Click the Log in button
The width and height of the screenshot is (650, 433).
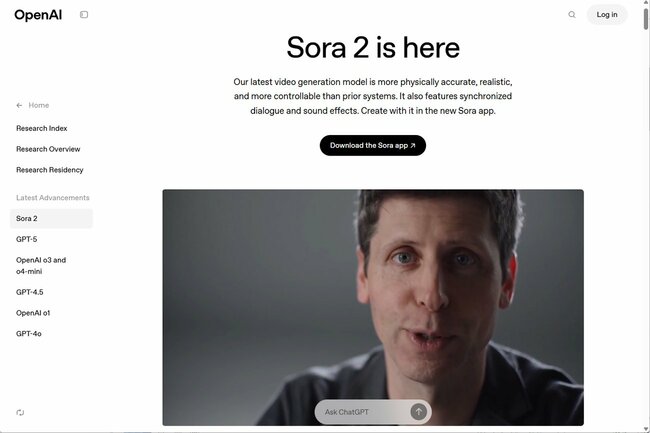click(x=607, y=15)
